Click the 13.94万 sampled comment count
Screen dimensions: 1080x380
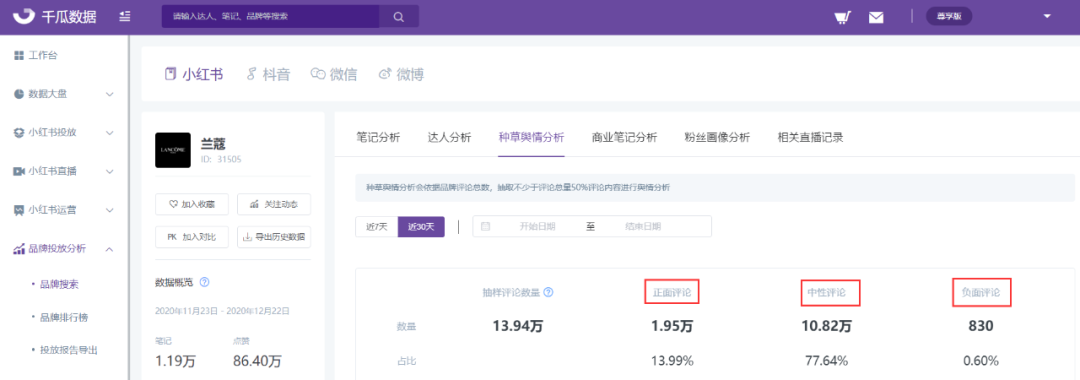click(x=518, y=326)
